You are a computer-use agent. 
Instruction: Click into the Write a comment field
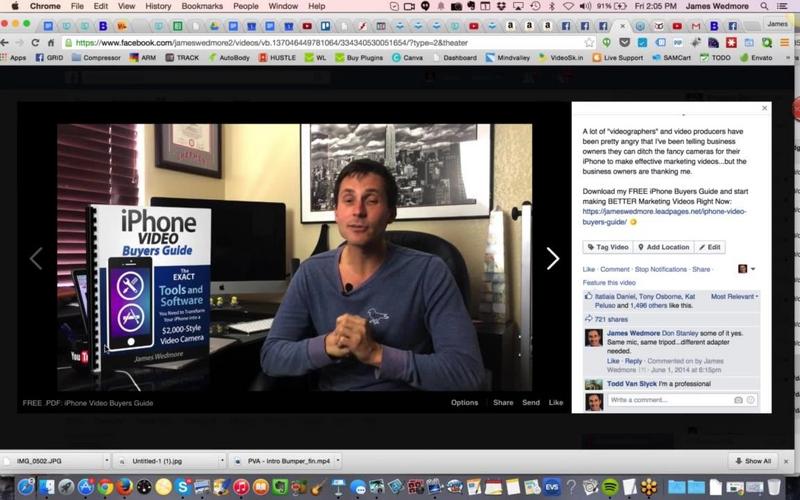[x=669, y=400]
